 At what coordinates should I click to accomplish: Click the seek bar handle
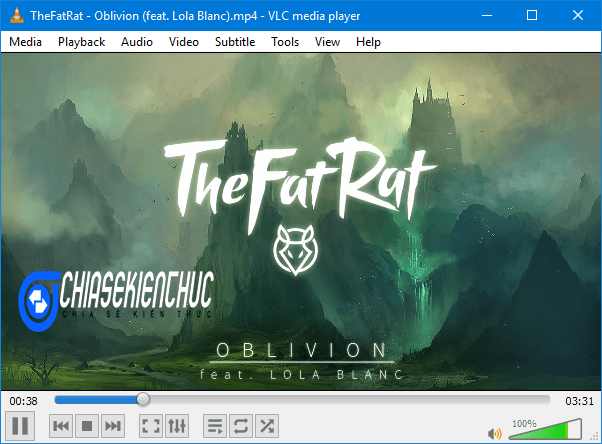point(143,400)
